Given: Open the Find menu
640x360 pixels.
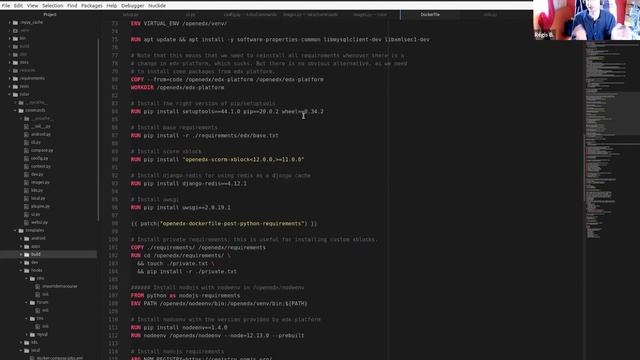Looking at the screenshot, I should [x=72, y=6].
